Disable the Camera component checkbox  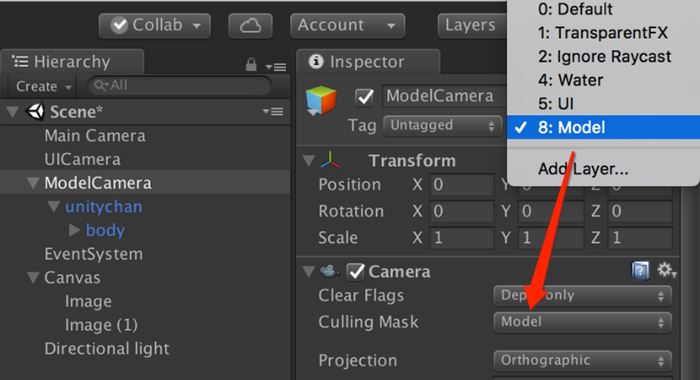click(x=355, y=271)
